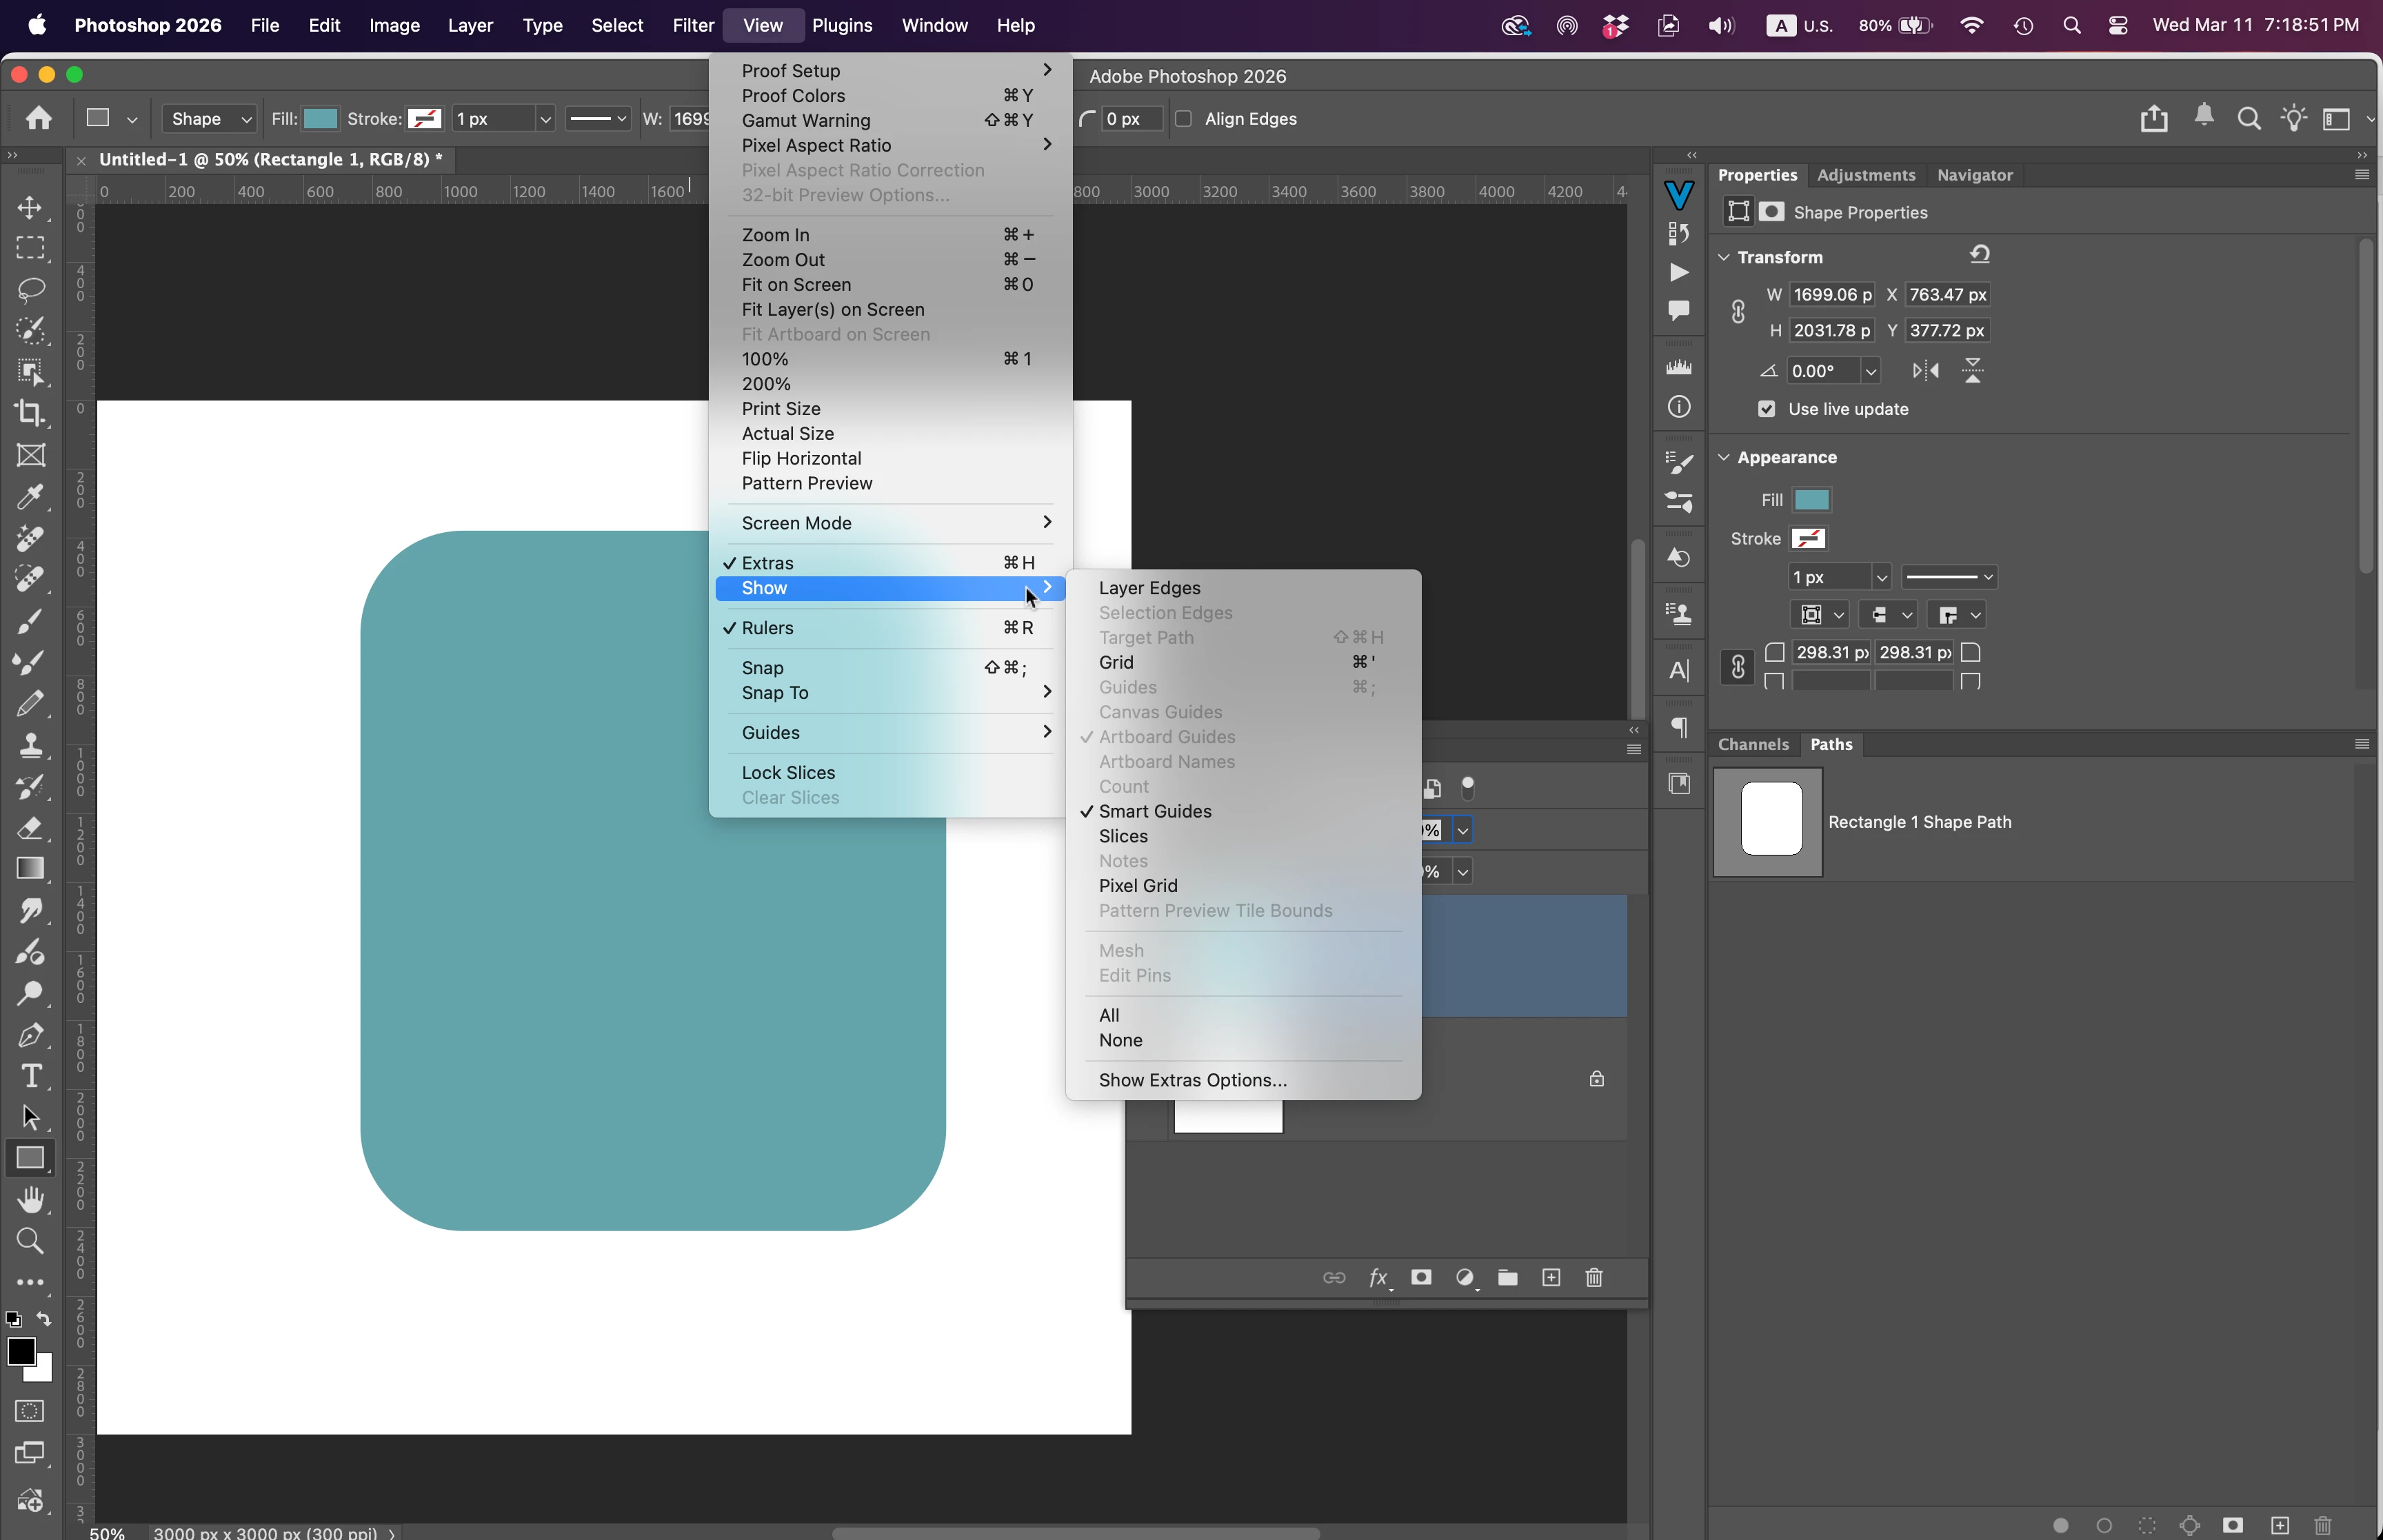
Task: Enable the Align Edges checkbox
Action: (x=1184, y=119)
